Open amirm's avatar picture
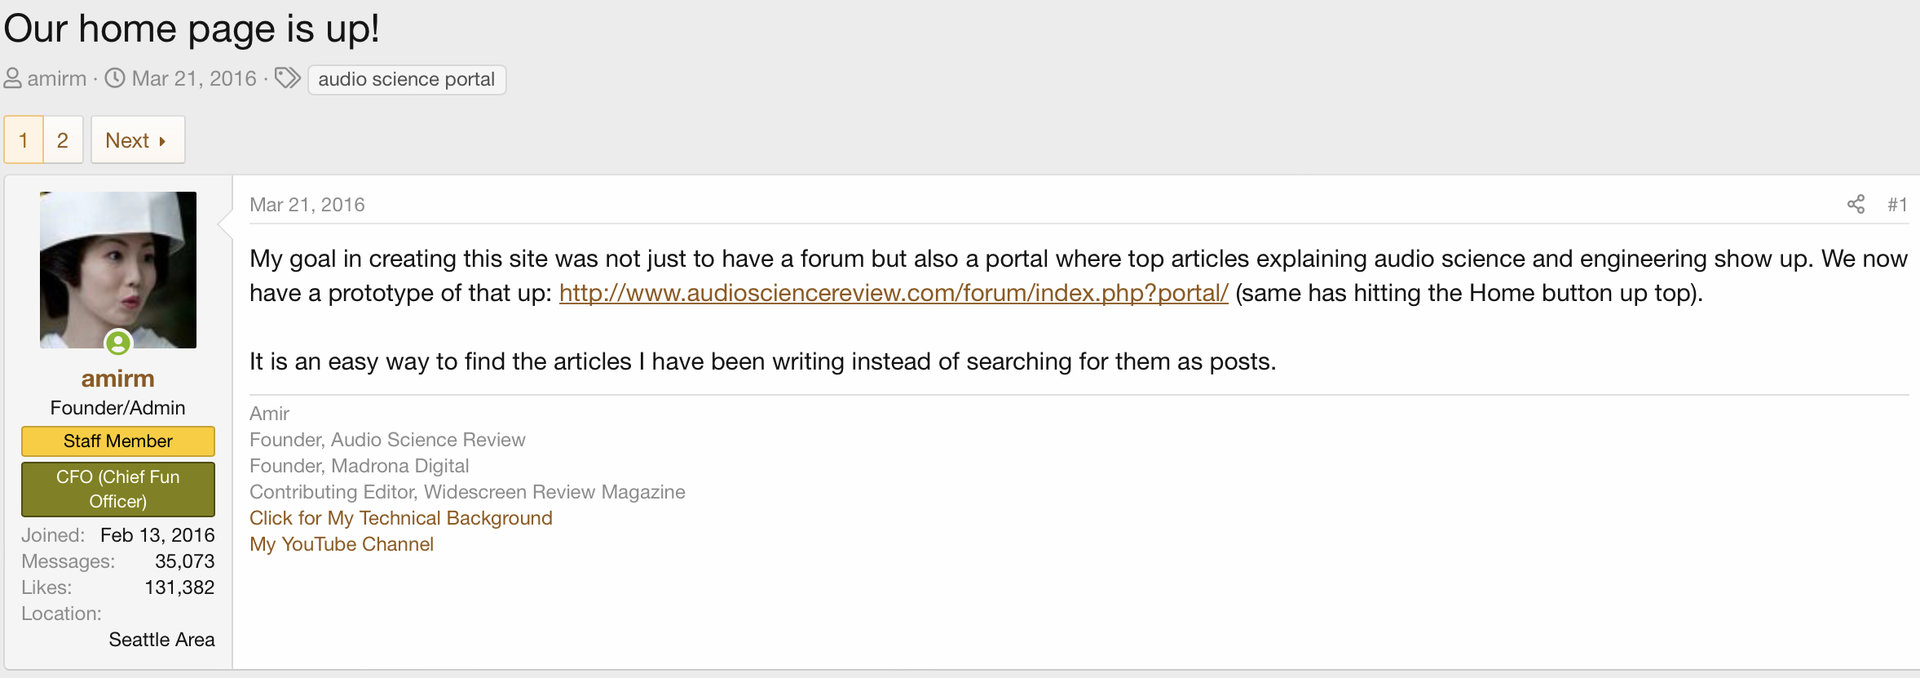The height and width of the screenshot is (678, 1920). point(118,269)
